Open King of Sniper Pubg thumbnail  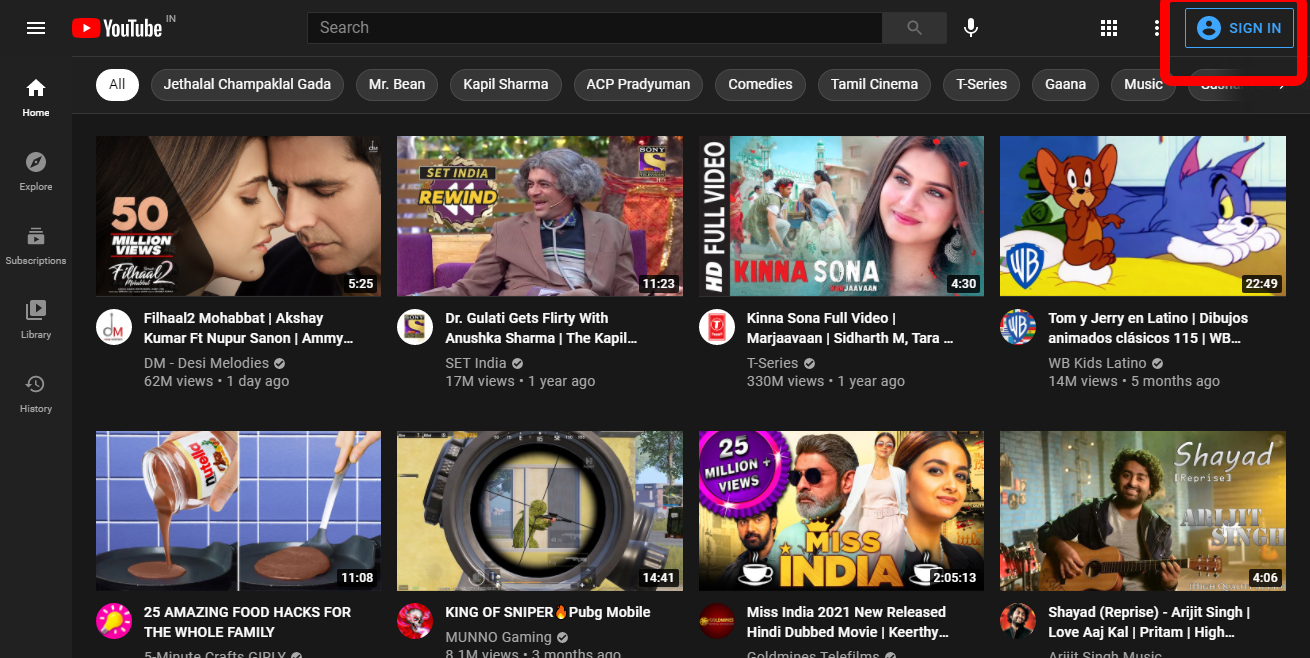(540, 511)
